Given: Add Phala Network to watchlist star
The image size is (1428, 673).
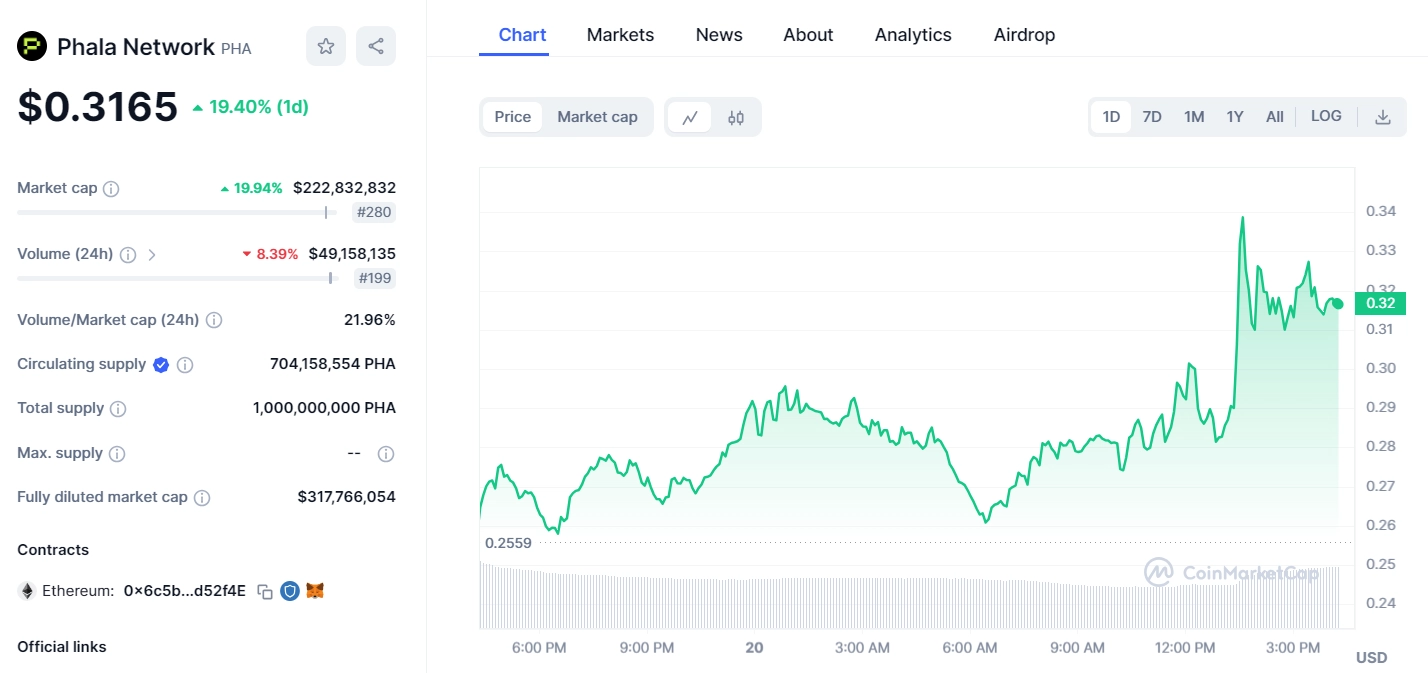Looking at the screenshot, I should pyautogui.click(x=325, y=46).
